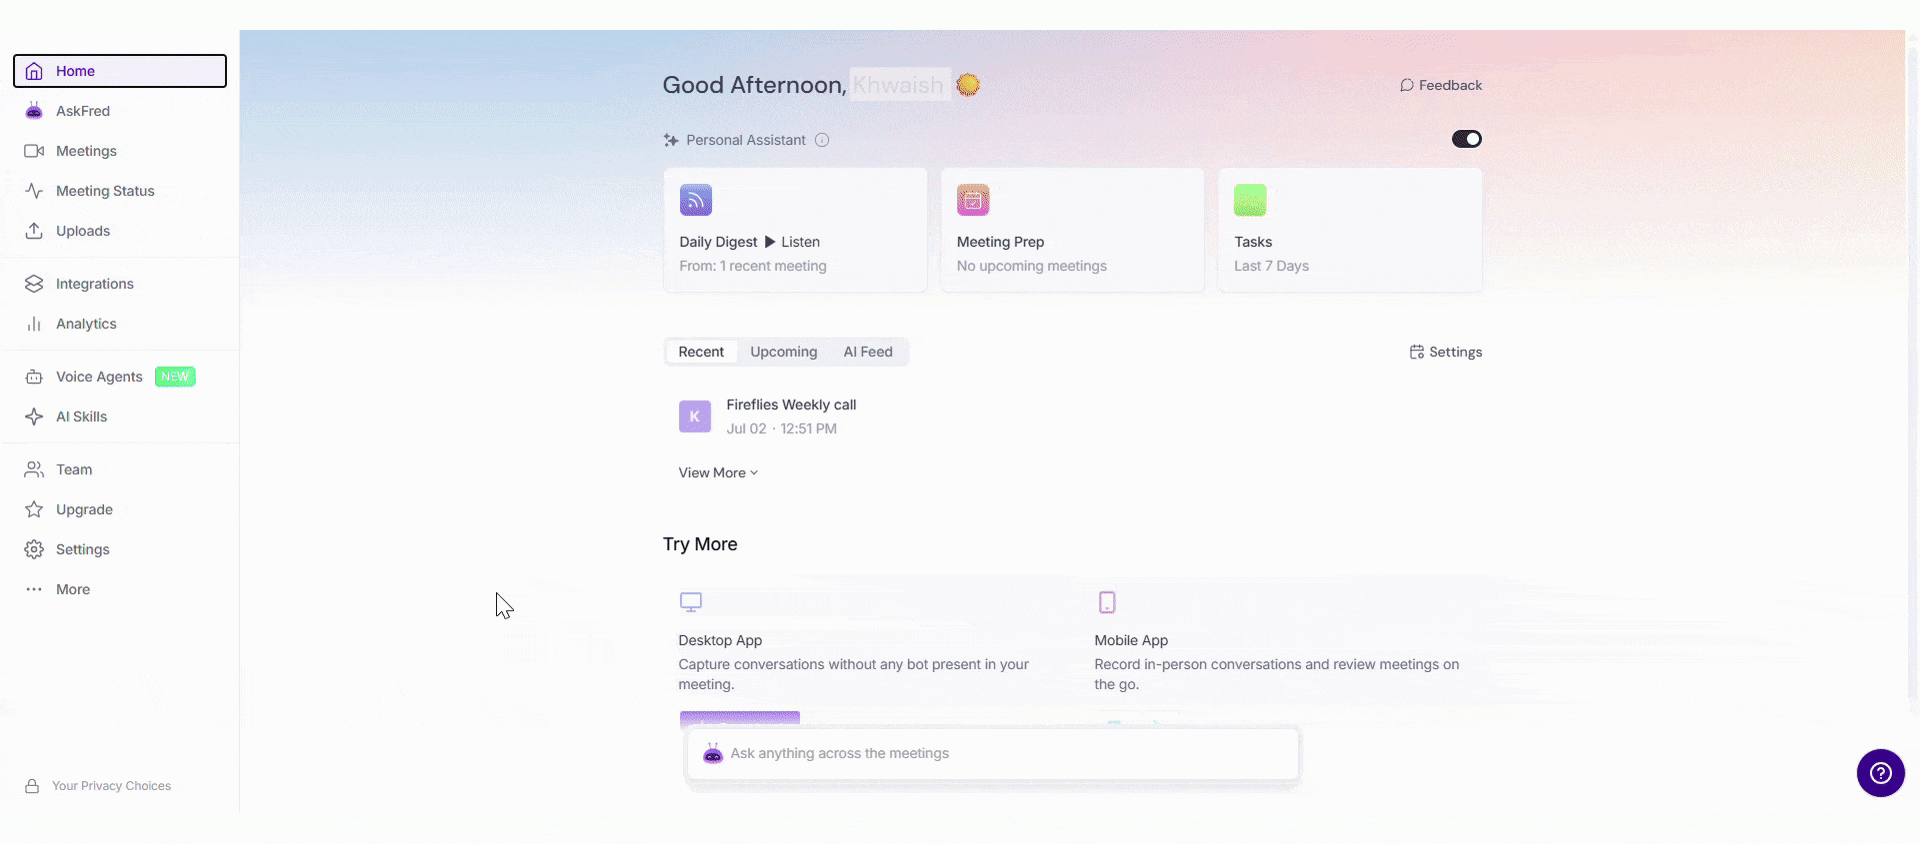Select the Uploads icon in sidebar
The width and height of the screenshot is (1920, 844).
click(x=34, y=231)
